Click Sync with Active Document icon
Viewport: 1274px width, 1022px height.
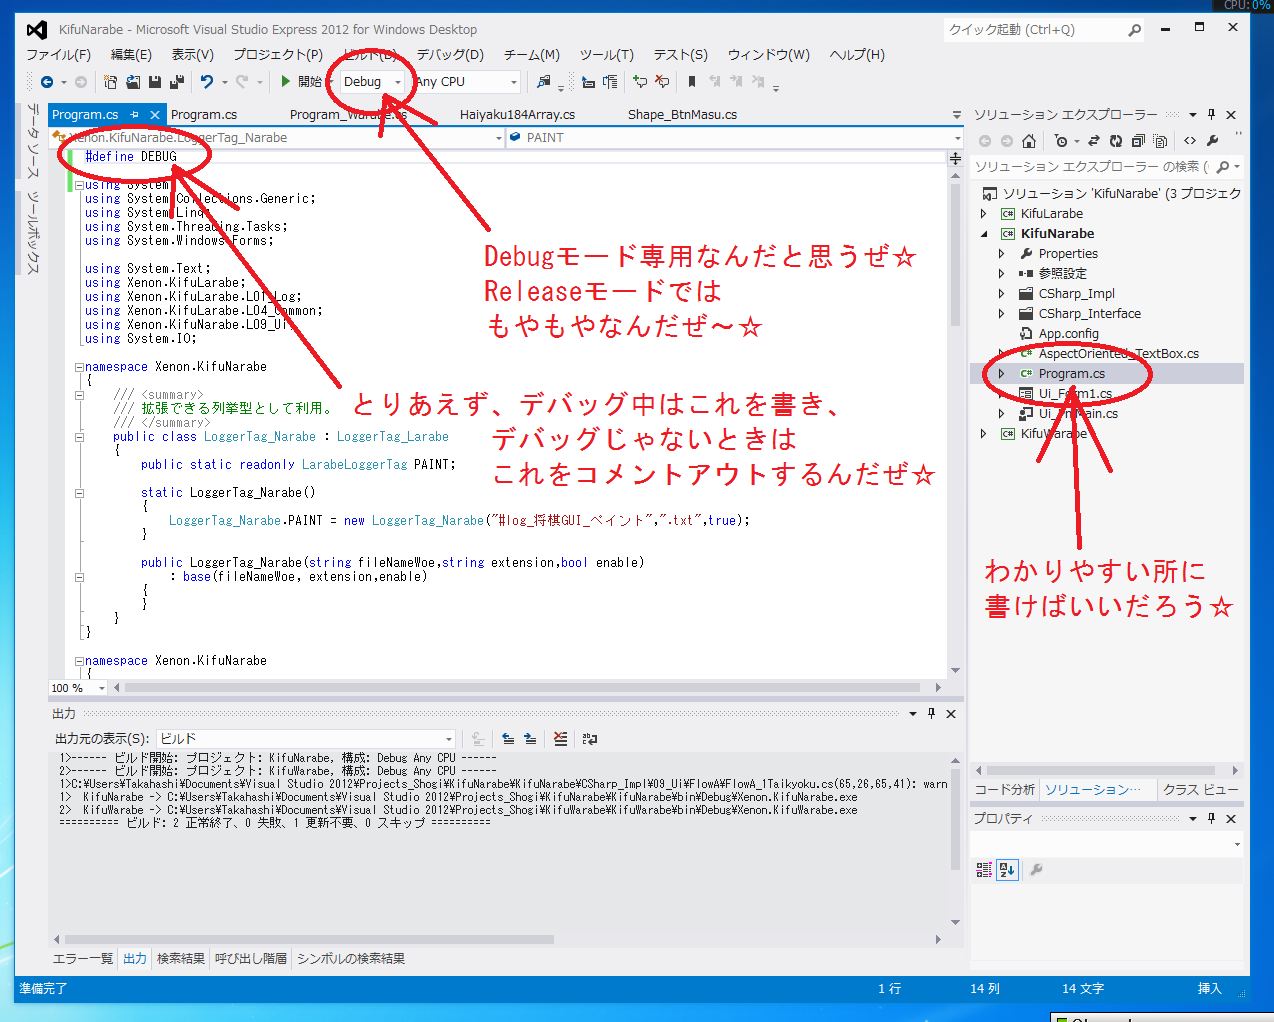tap(1094, 141)
